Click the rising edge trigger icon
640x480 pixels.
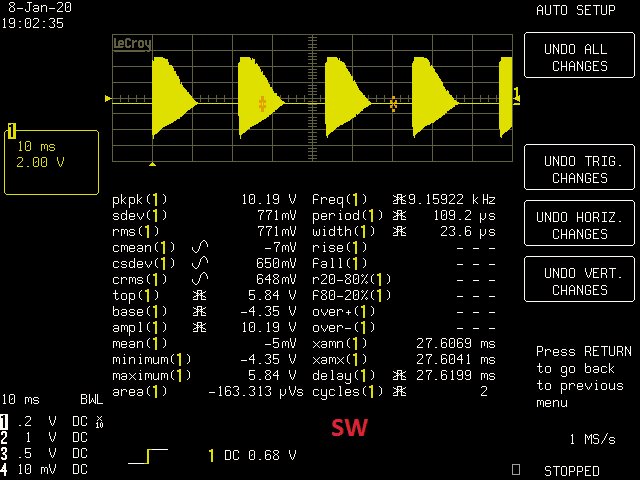tap(148, 456)
